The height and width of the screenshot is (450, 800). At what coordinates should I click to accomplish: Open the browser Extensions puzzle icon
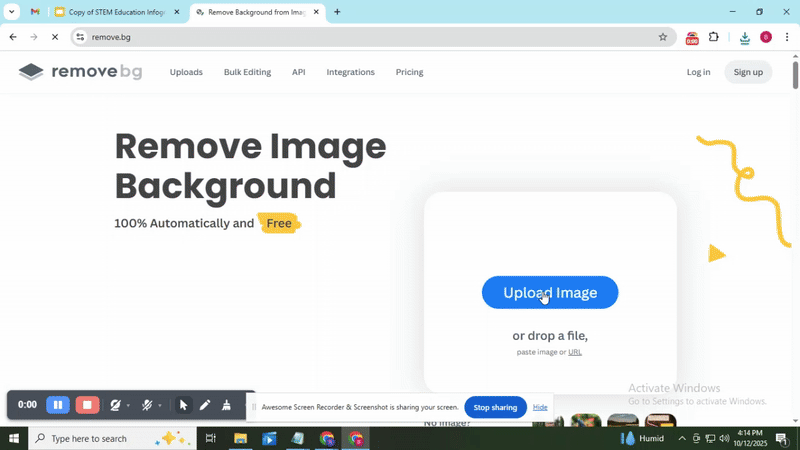coord(714,37)
